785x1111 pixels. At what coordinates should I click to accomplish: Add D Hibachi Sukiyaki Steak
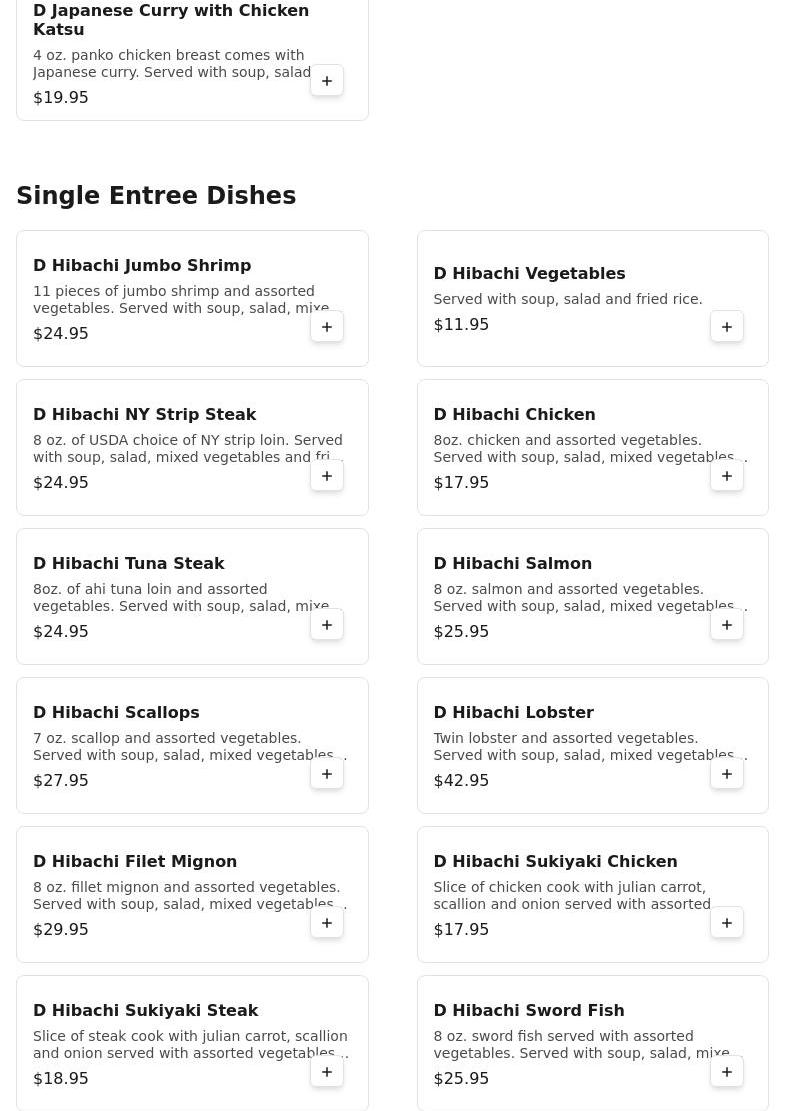(x=327, y=1072)
